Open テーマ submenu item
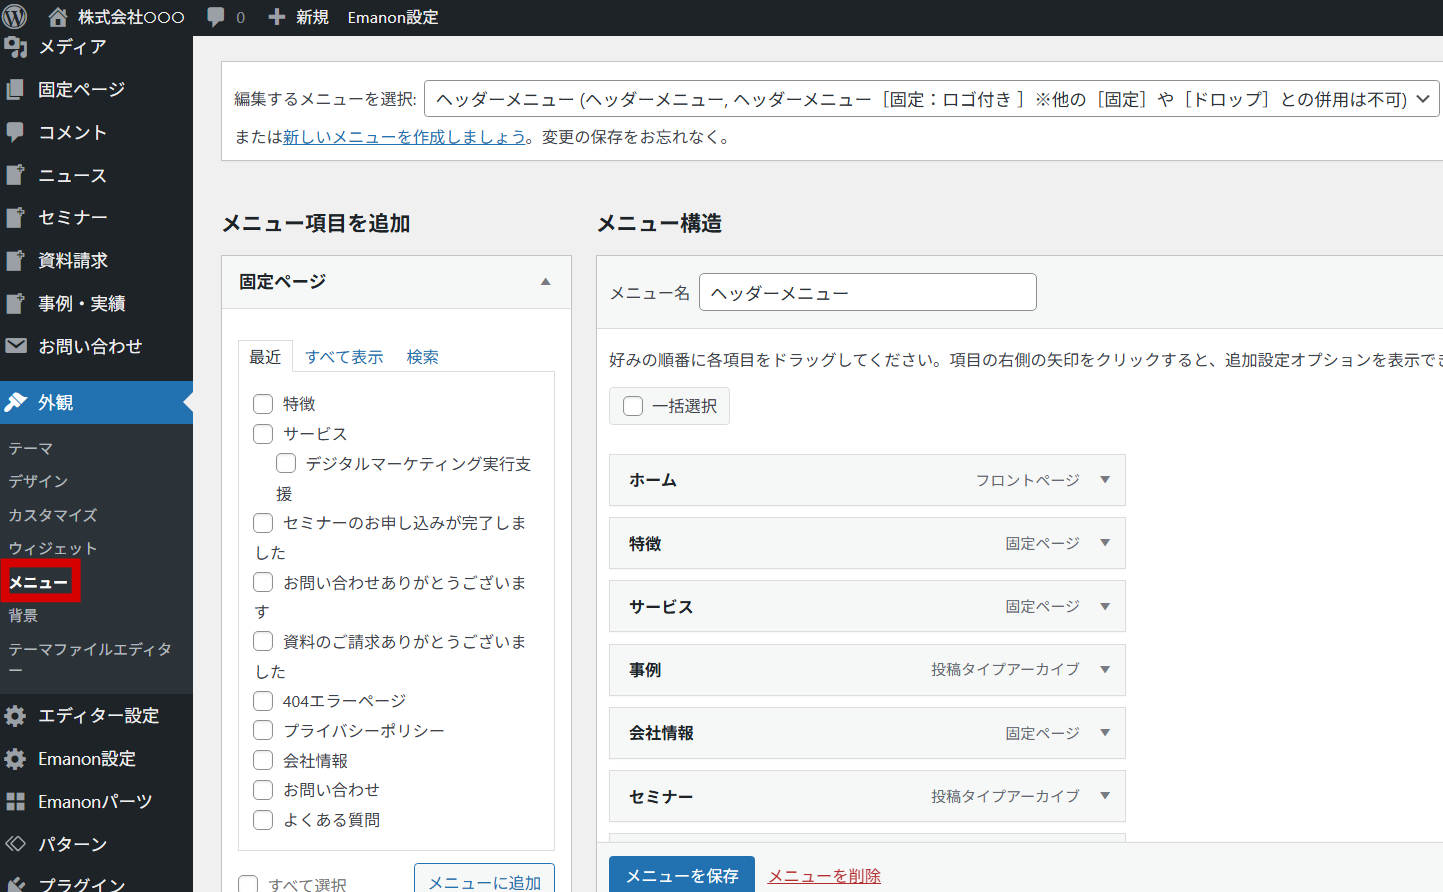The image size is (1443, 892). (x=31, y=449)
